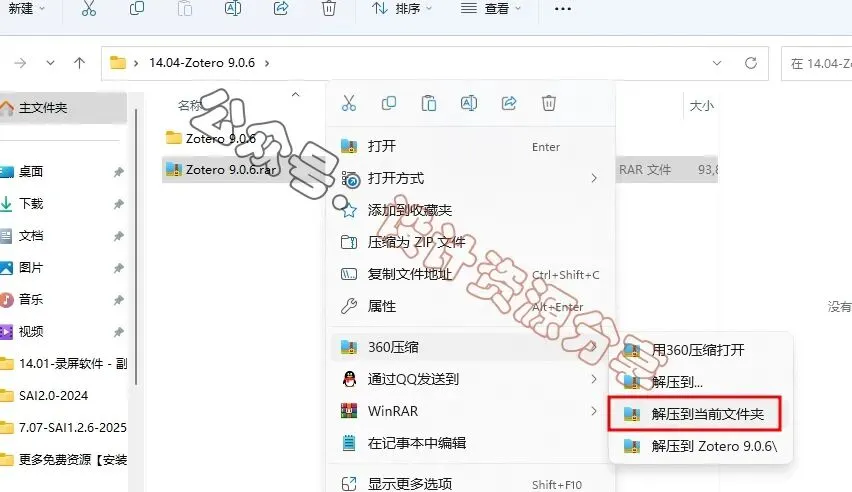Go up one folder level

click(79, 63)
